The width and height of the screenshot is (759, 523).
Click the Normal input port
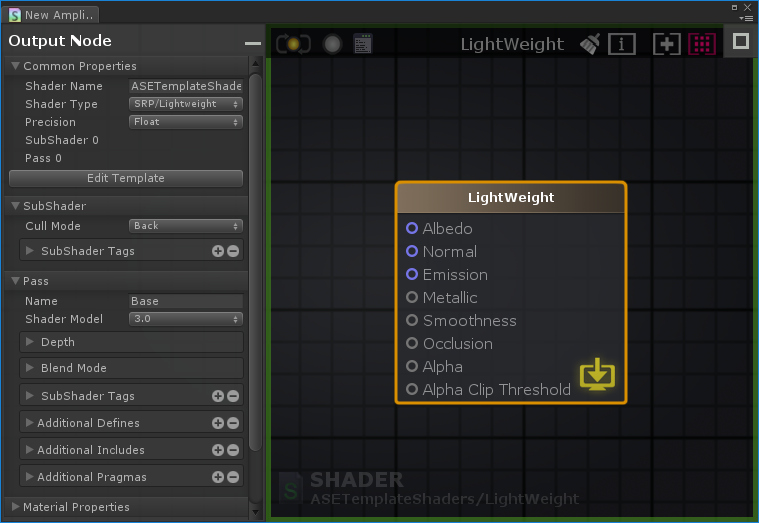[412, 251]
